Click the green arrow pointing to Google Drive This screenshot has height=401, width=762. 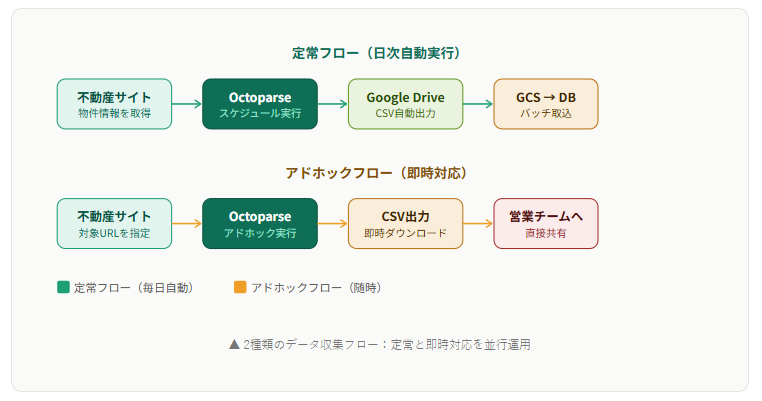(x=333, y=104)
